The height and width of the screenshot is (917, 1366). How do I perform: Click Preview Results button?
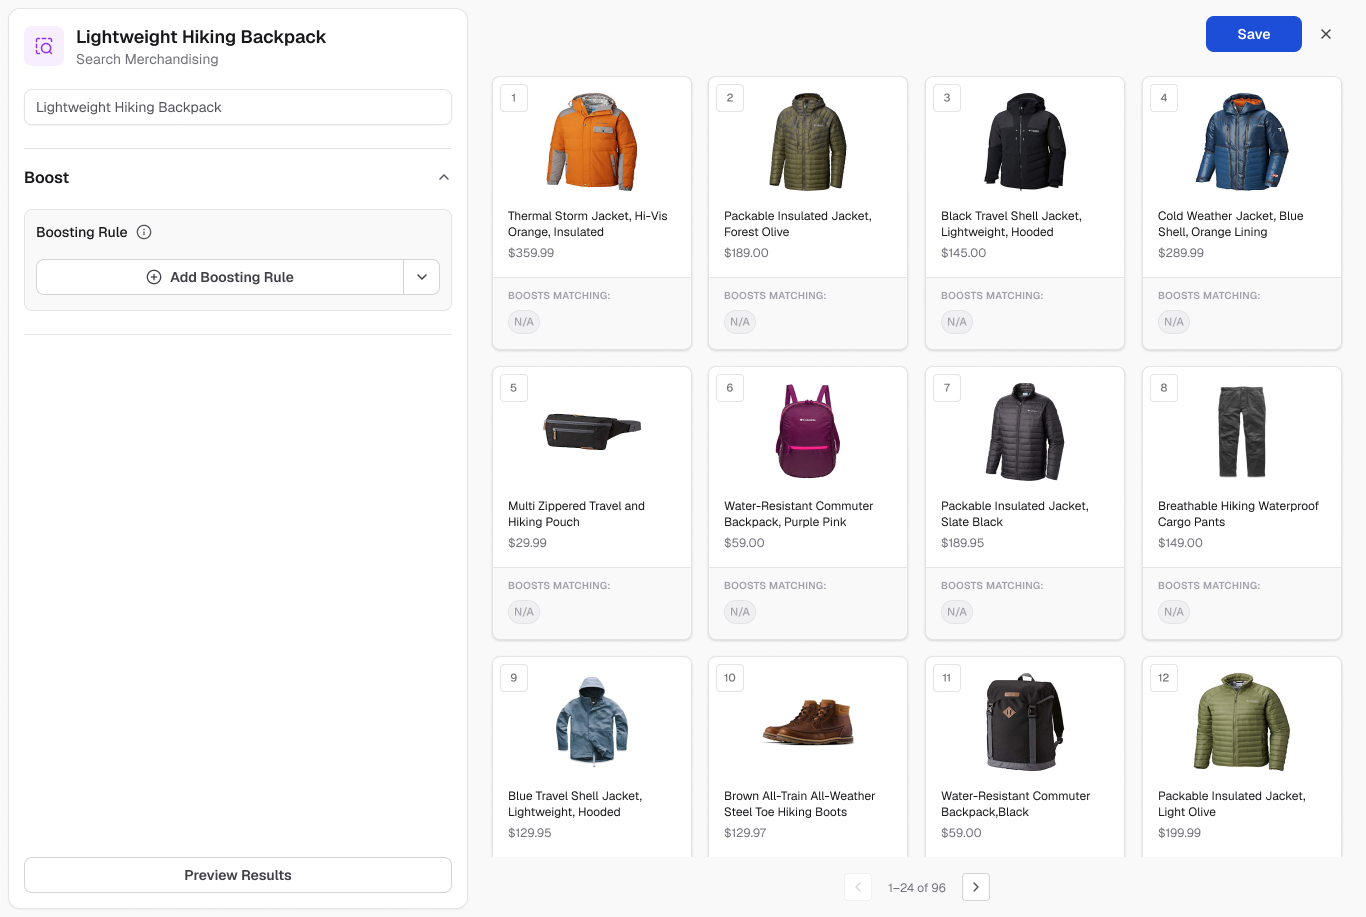pos(238,875)
